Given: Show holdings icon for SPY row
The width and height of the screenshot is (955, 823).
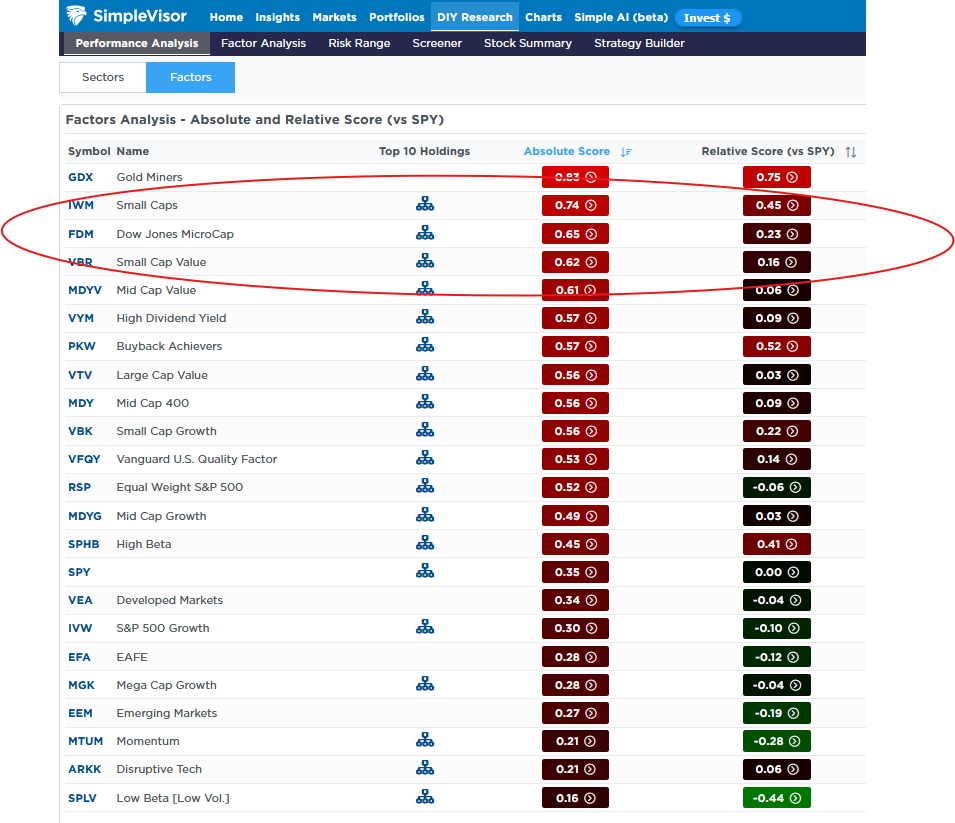Looking at the screenshot, I should [x=425, y=572].
